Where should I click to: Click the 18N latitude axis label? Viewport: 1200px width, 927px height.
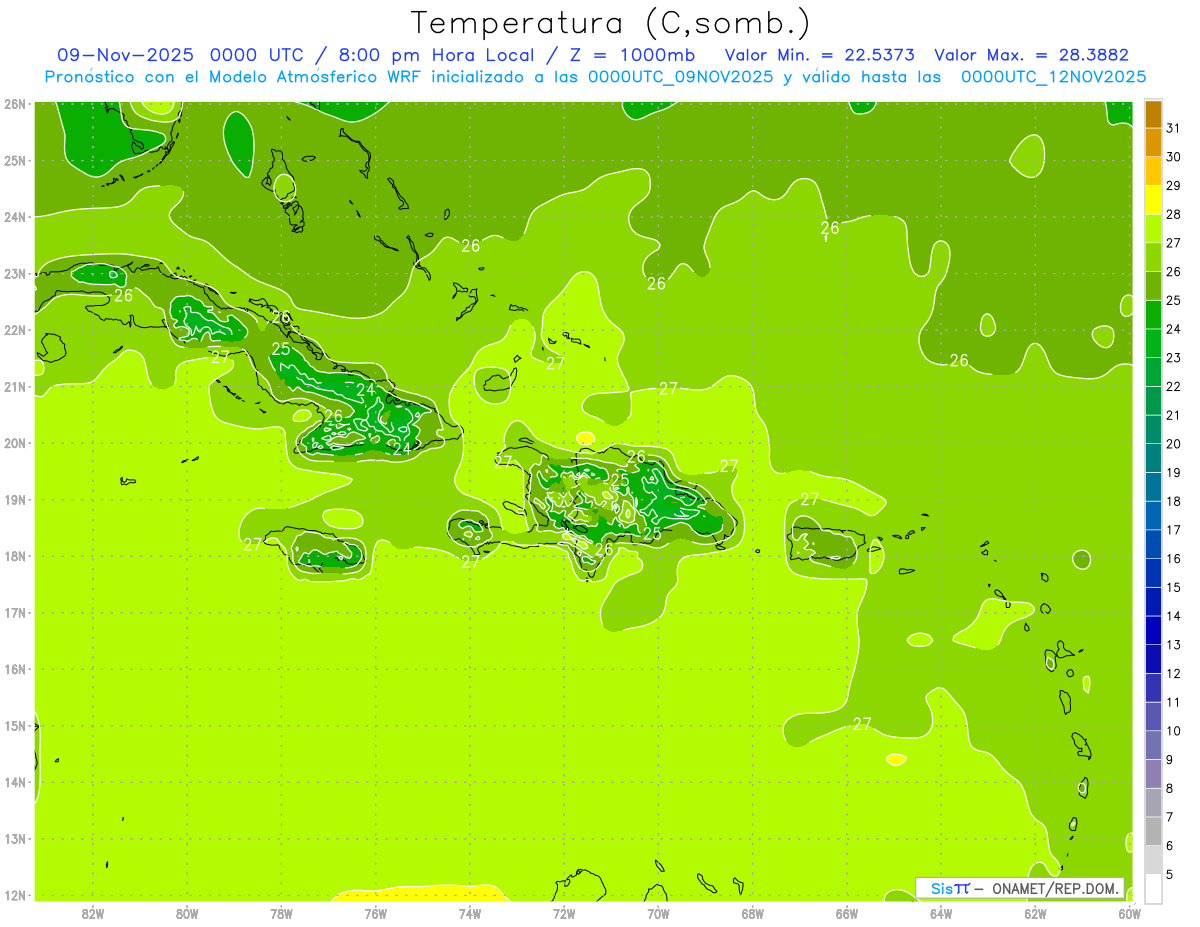[x=15, y=556]
